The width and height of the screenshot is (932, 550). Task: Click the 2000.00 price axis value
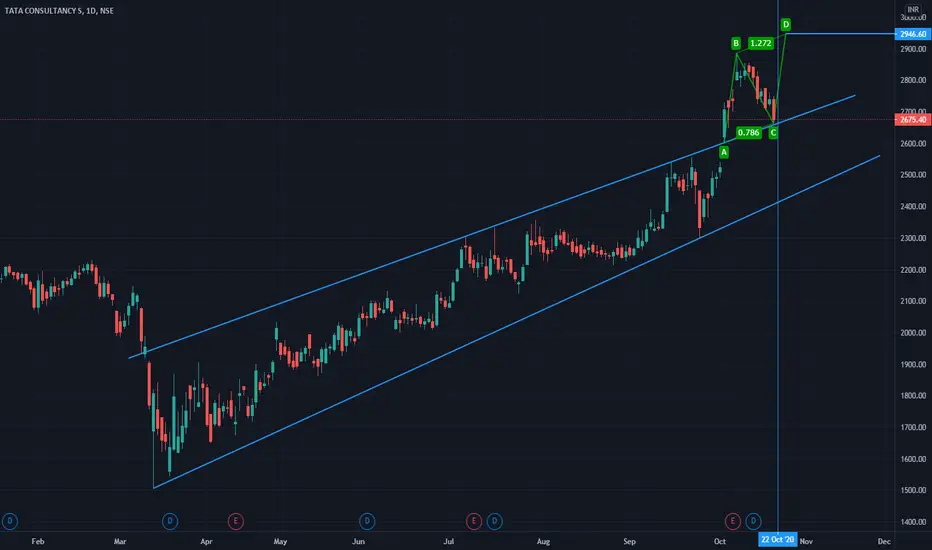pyautogui.click(x=914, y=333)
